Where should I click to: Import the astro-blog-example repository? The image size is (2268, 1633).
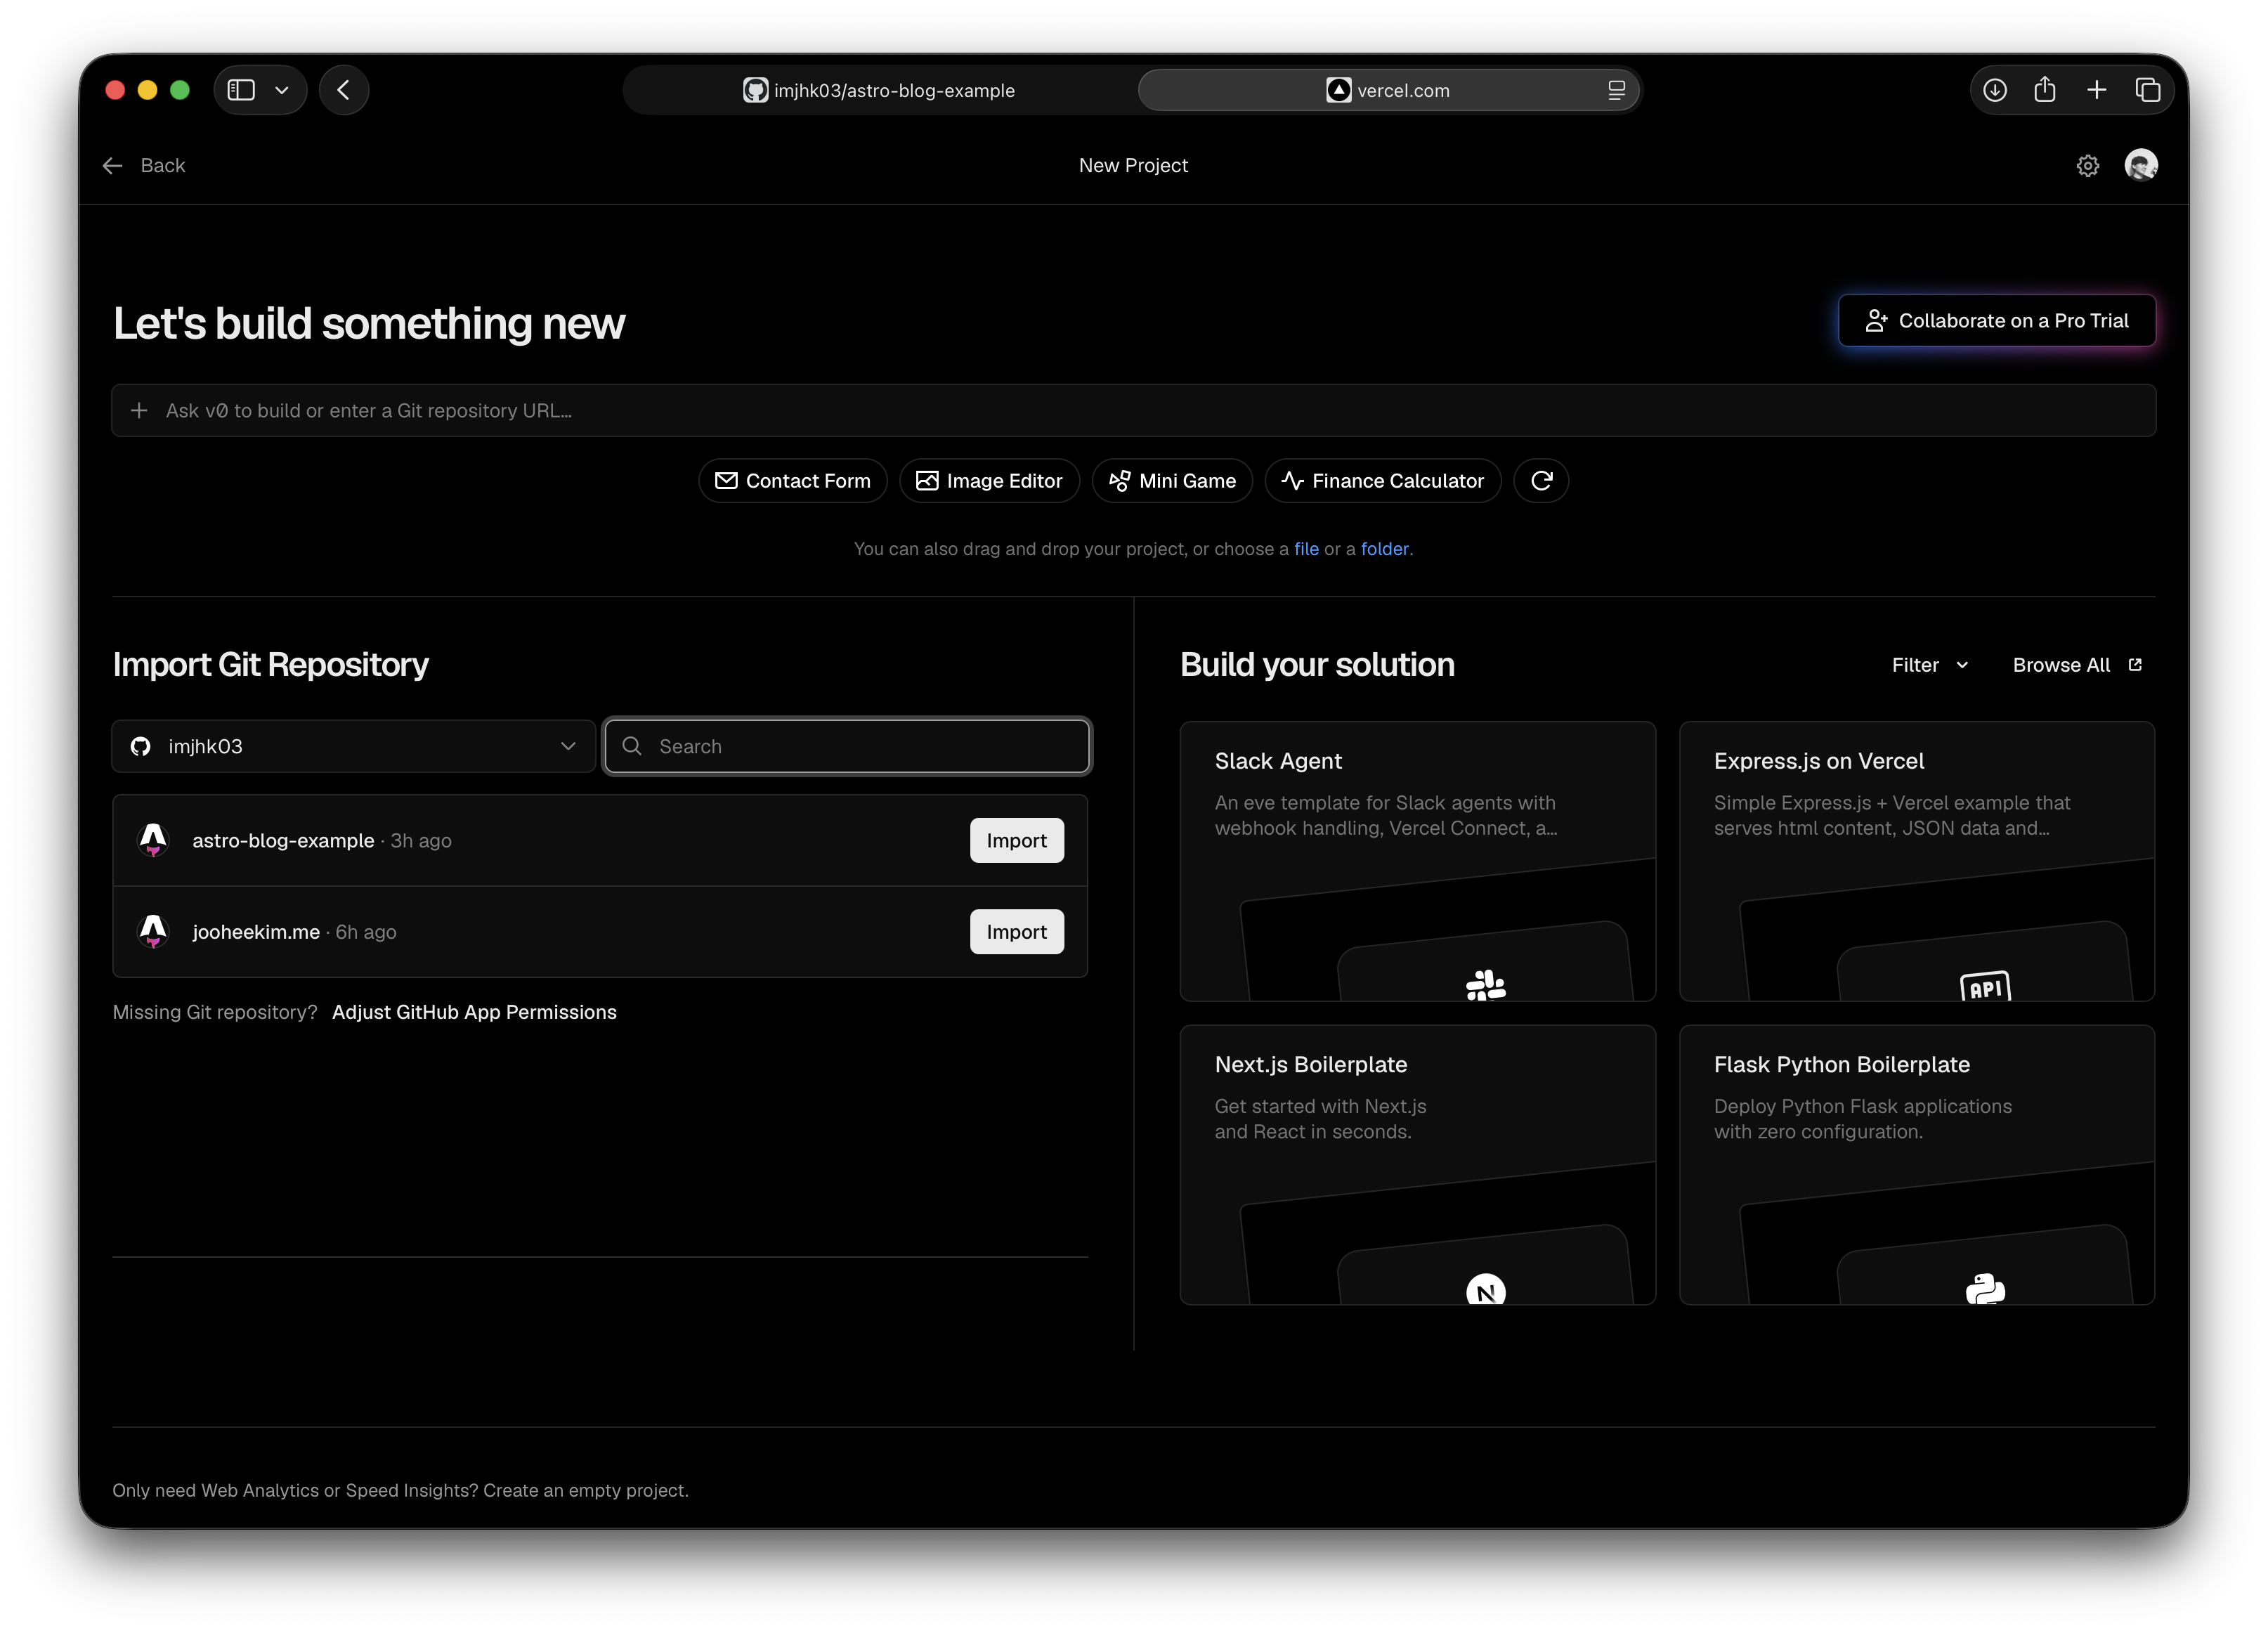pos(1016,840)
